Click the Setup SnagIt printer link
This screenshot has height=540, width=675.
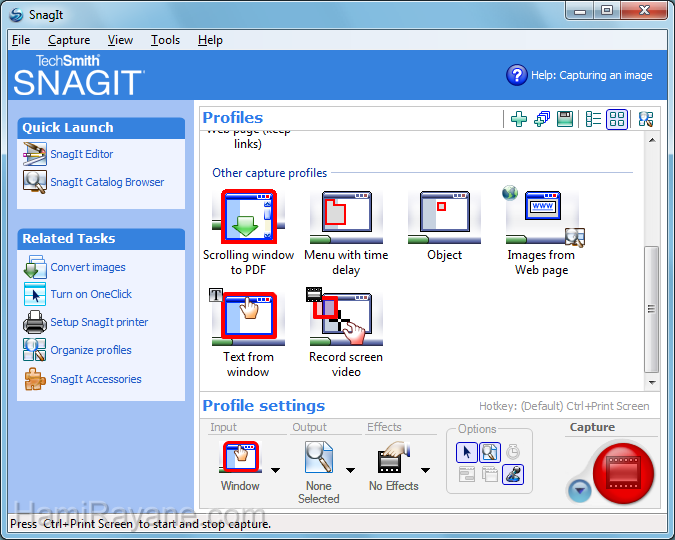(99, 322)
